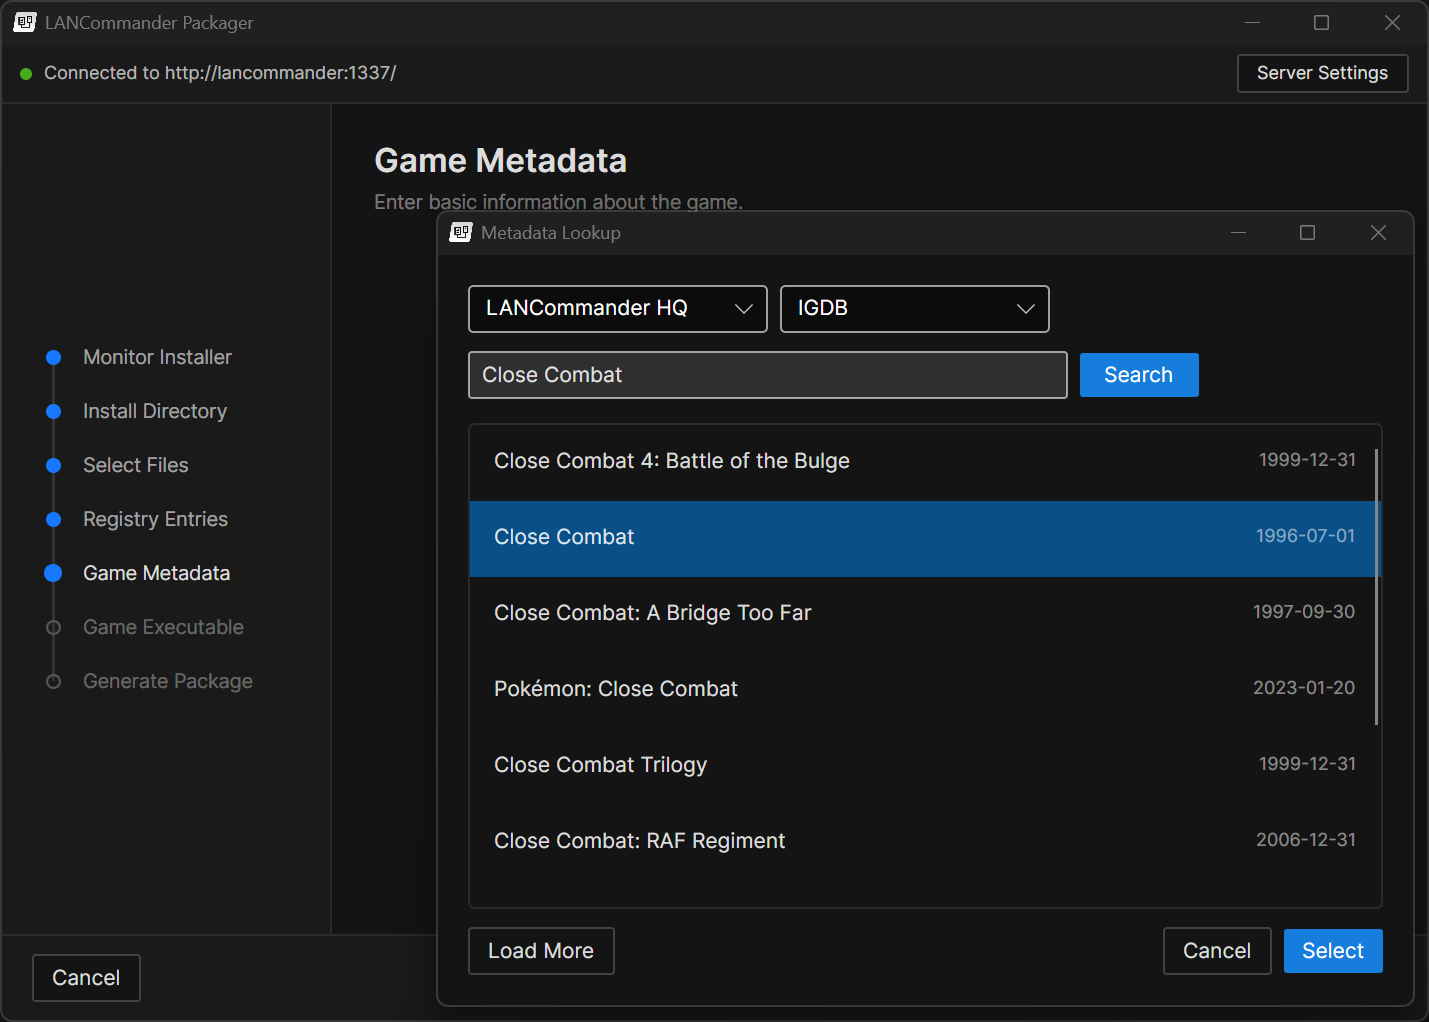The width and height of the screenshot is (1429, 1022).
Task: Close the LANCommander Packager window
Action: click(1392, 22)
